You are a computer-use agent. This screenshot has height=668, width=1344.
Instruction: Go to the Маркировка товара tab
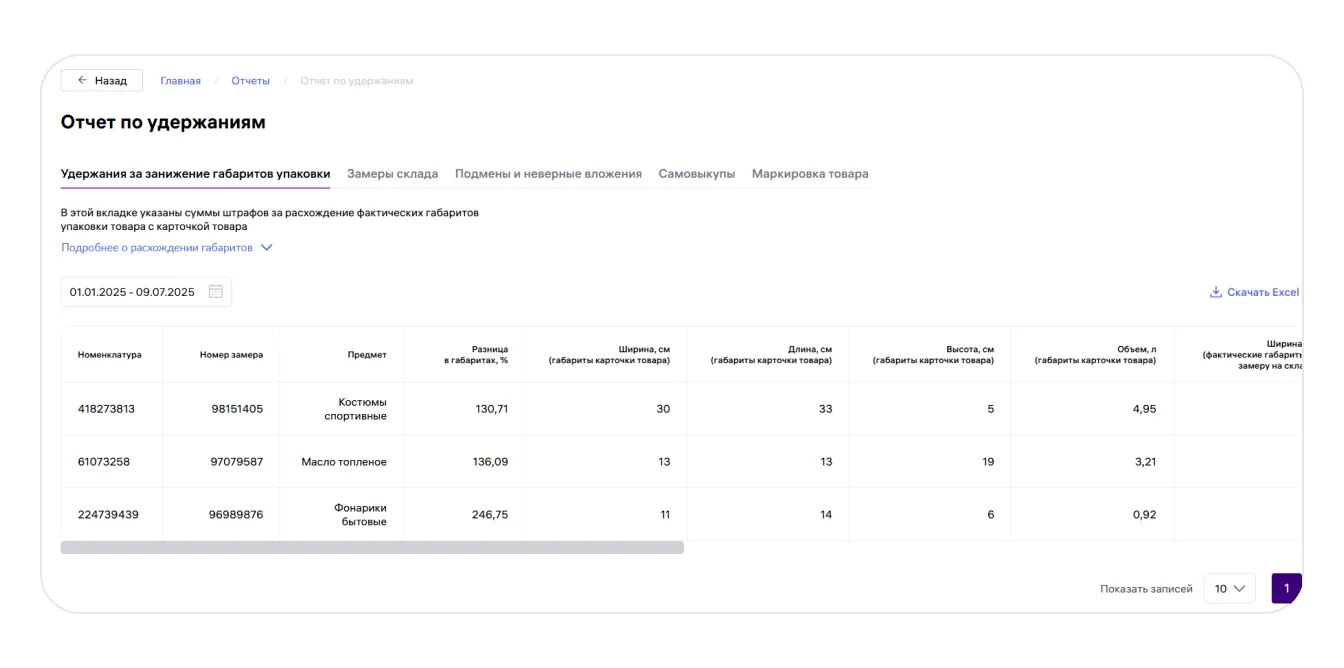[810, 174]
